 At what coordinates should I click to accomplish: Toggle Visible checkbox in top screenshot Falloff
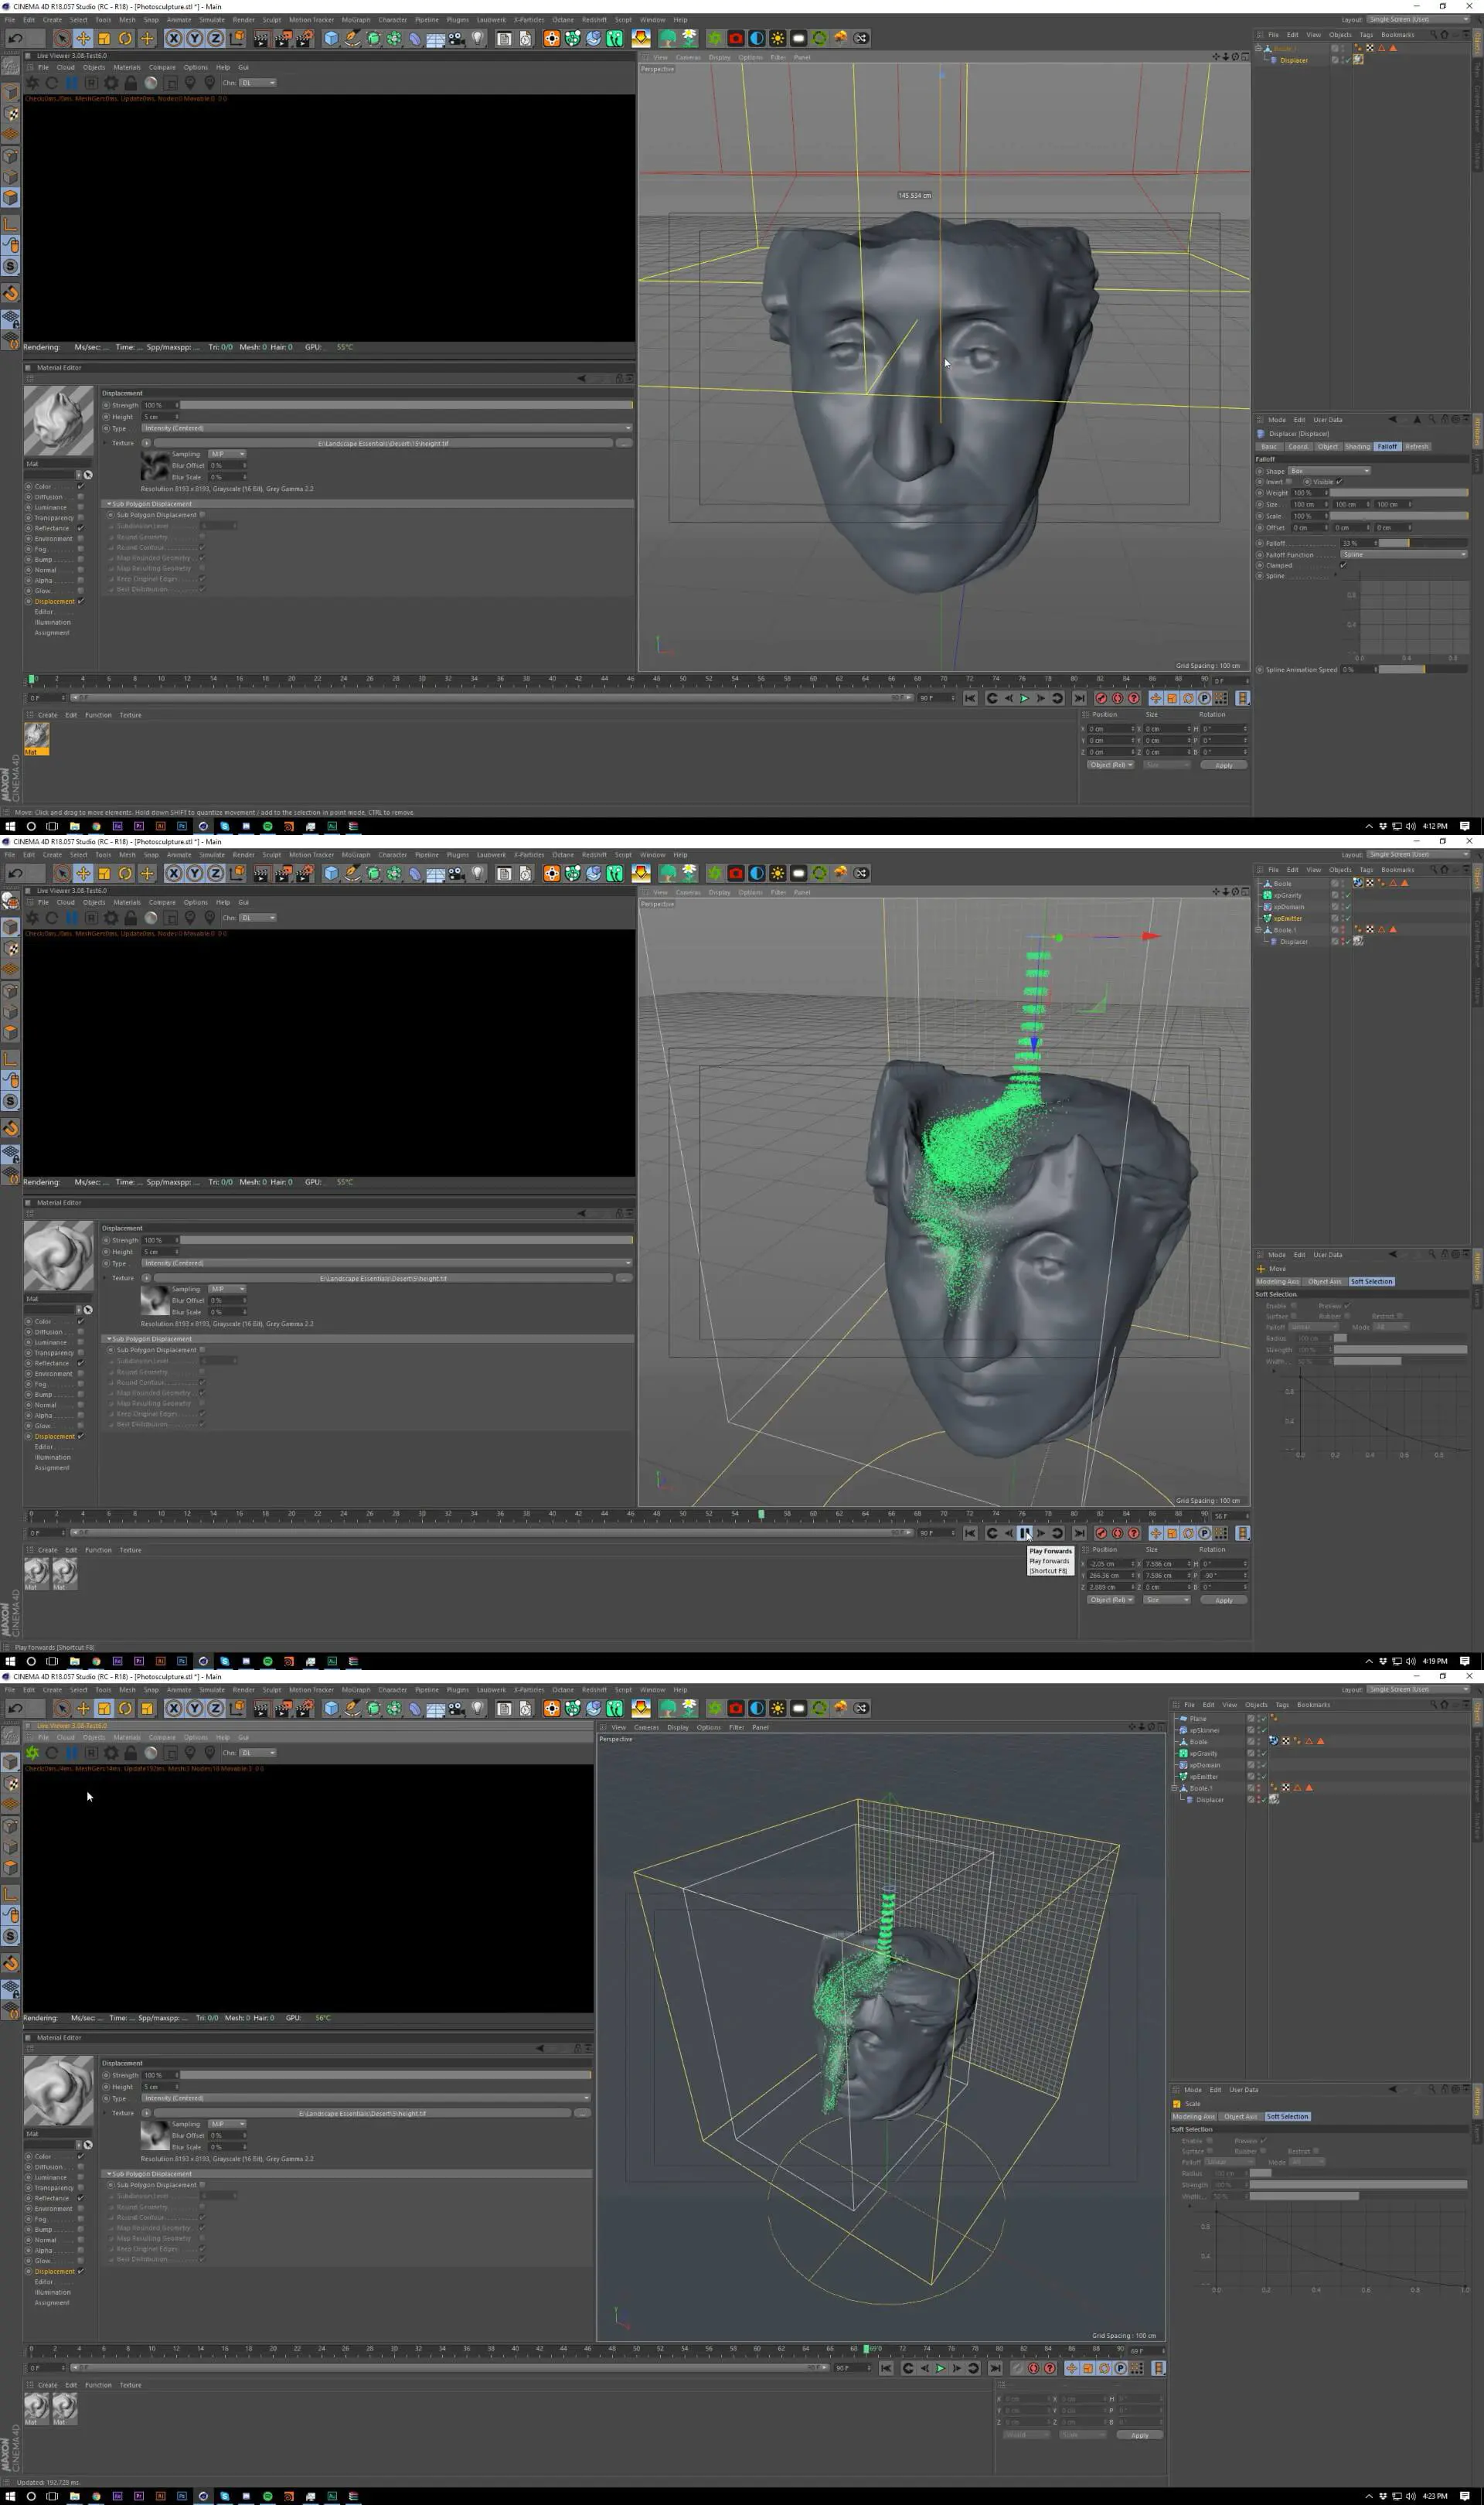(1339, 482)
